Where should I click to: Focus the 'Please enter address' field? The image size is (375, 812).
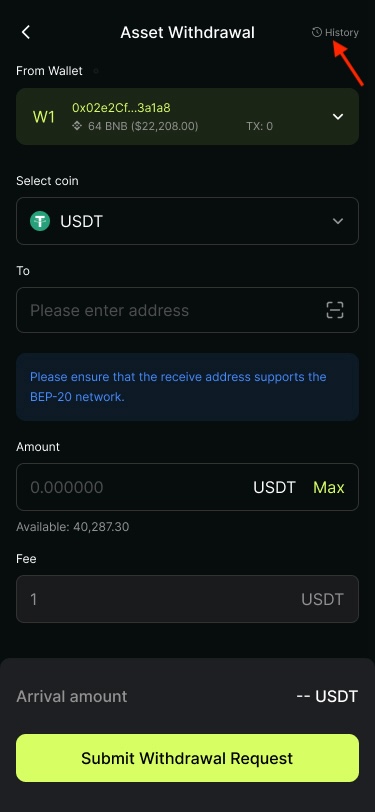pos(188,310)
